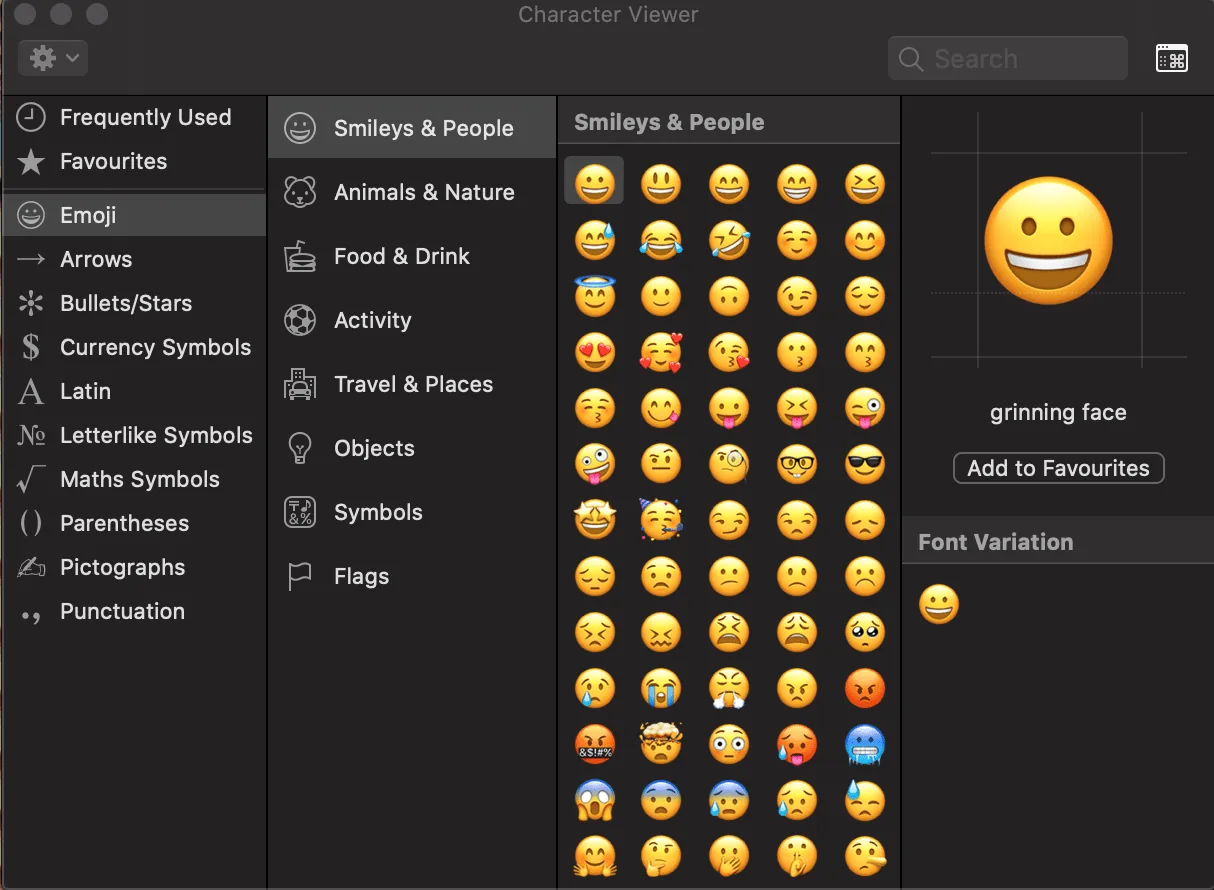The image size is (1214, 890).
Task: Pick the face screaming in fear emoji
Action: (x=595, y=800)
